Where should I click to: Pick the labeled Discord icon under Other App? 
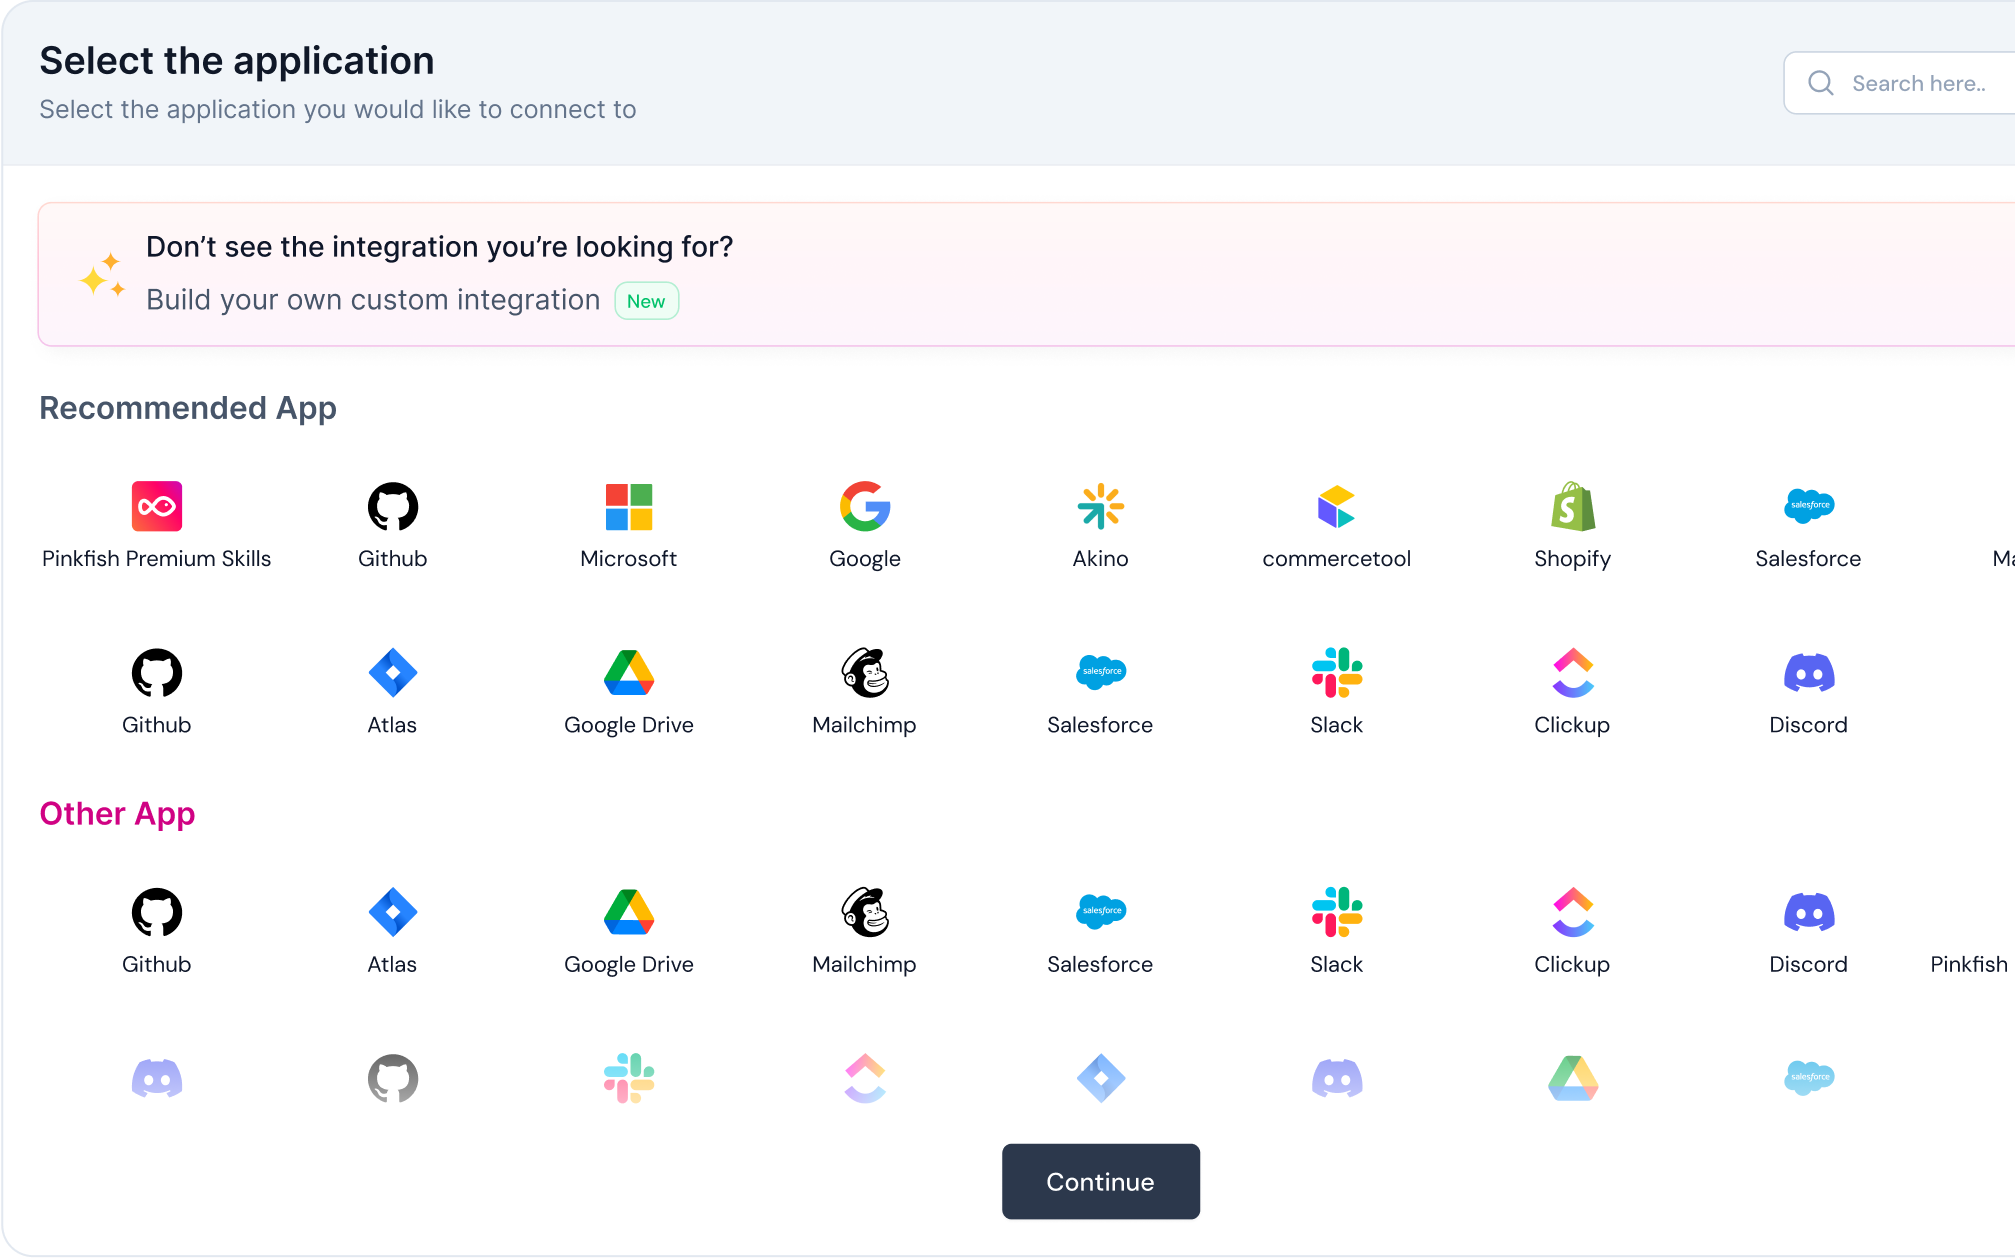click(x=1809, y=912)
